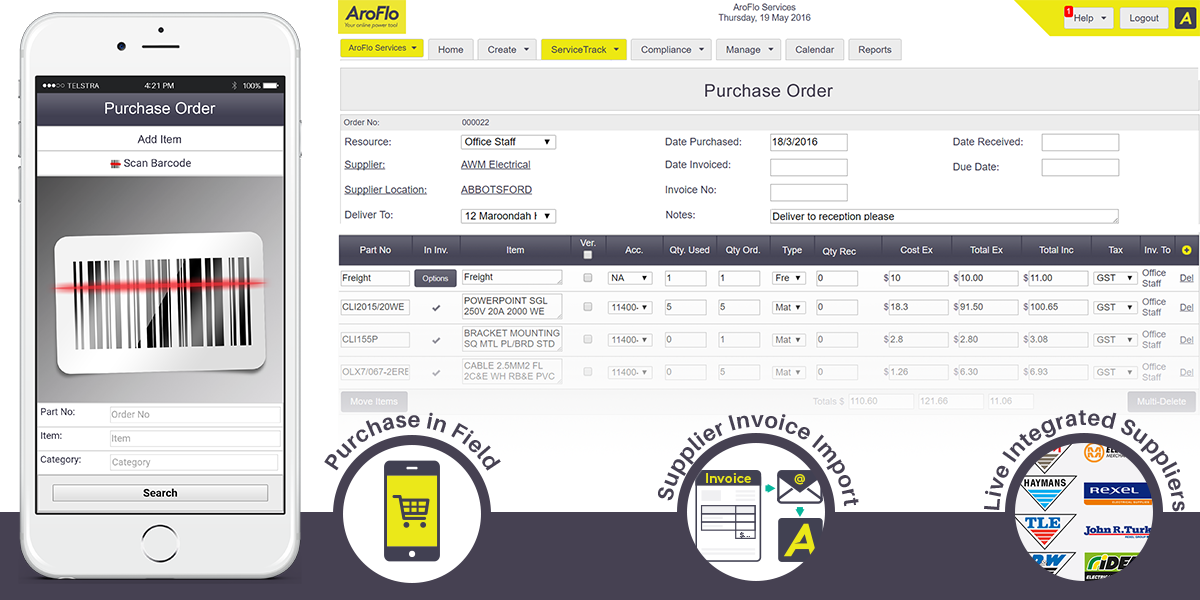Open the Manage menu
The height and width of the screenshot is (600, 1200).
pos(749,49)
